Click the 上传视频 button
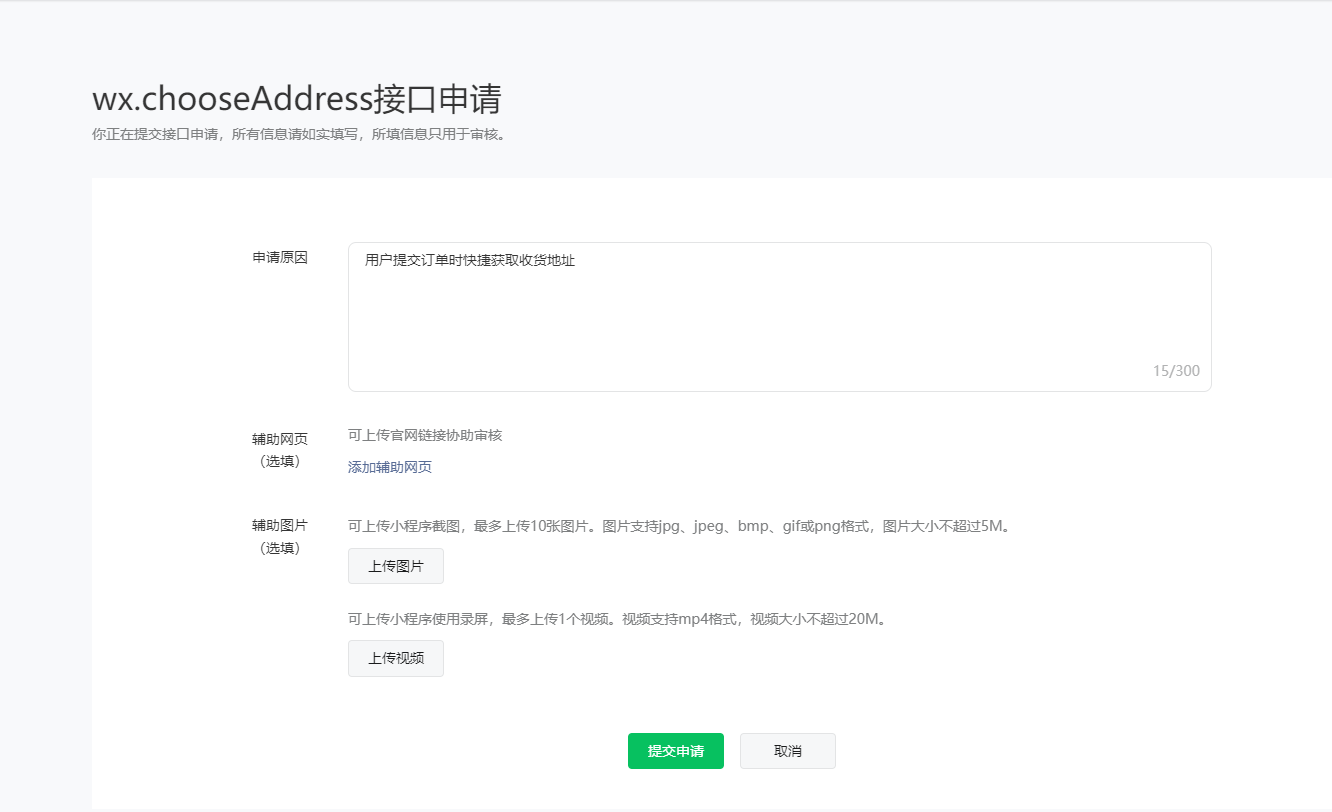Image resolution: width=1332 pixels, height=812 pixels. point(396,658)
